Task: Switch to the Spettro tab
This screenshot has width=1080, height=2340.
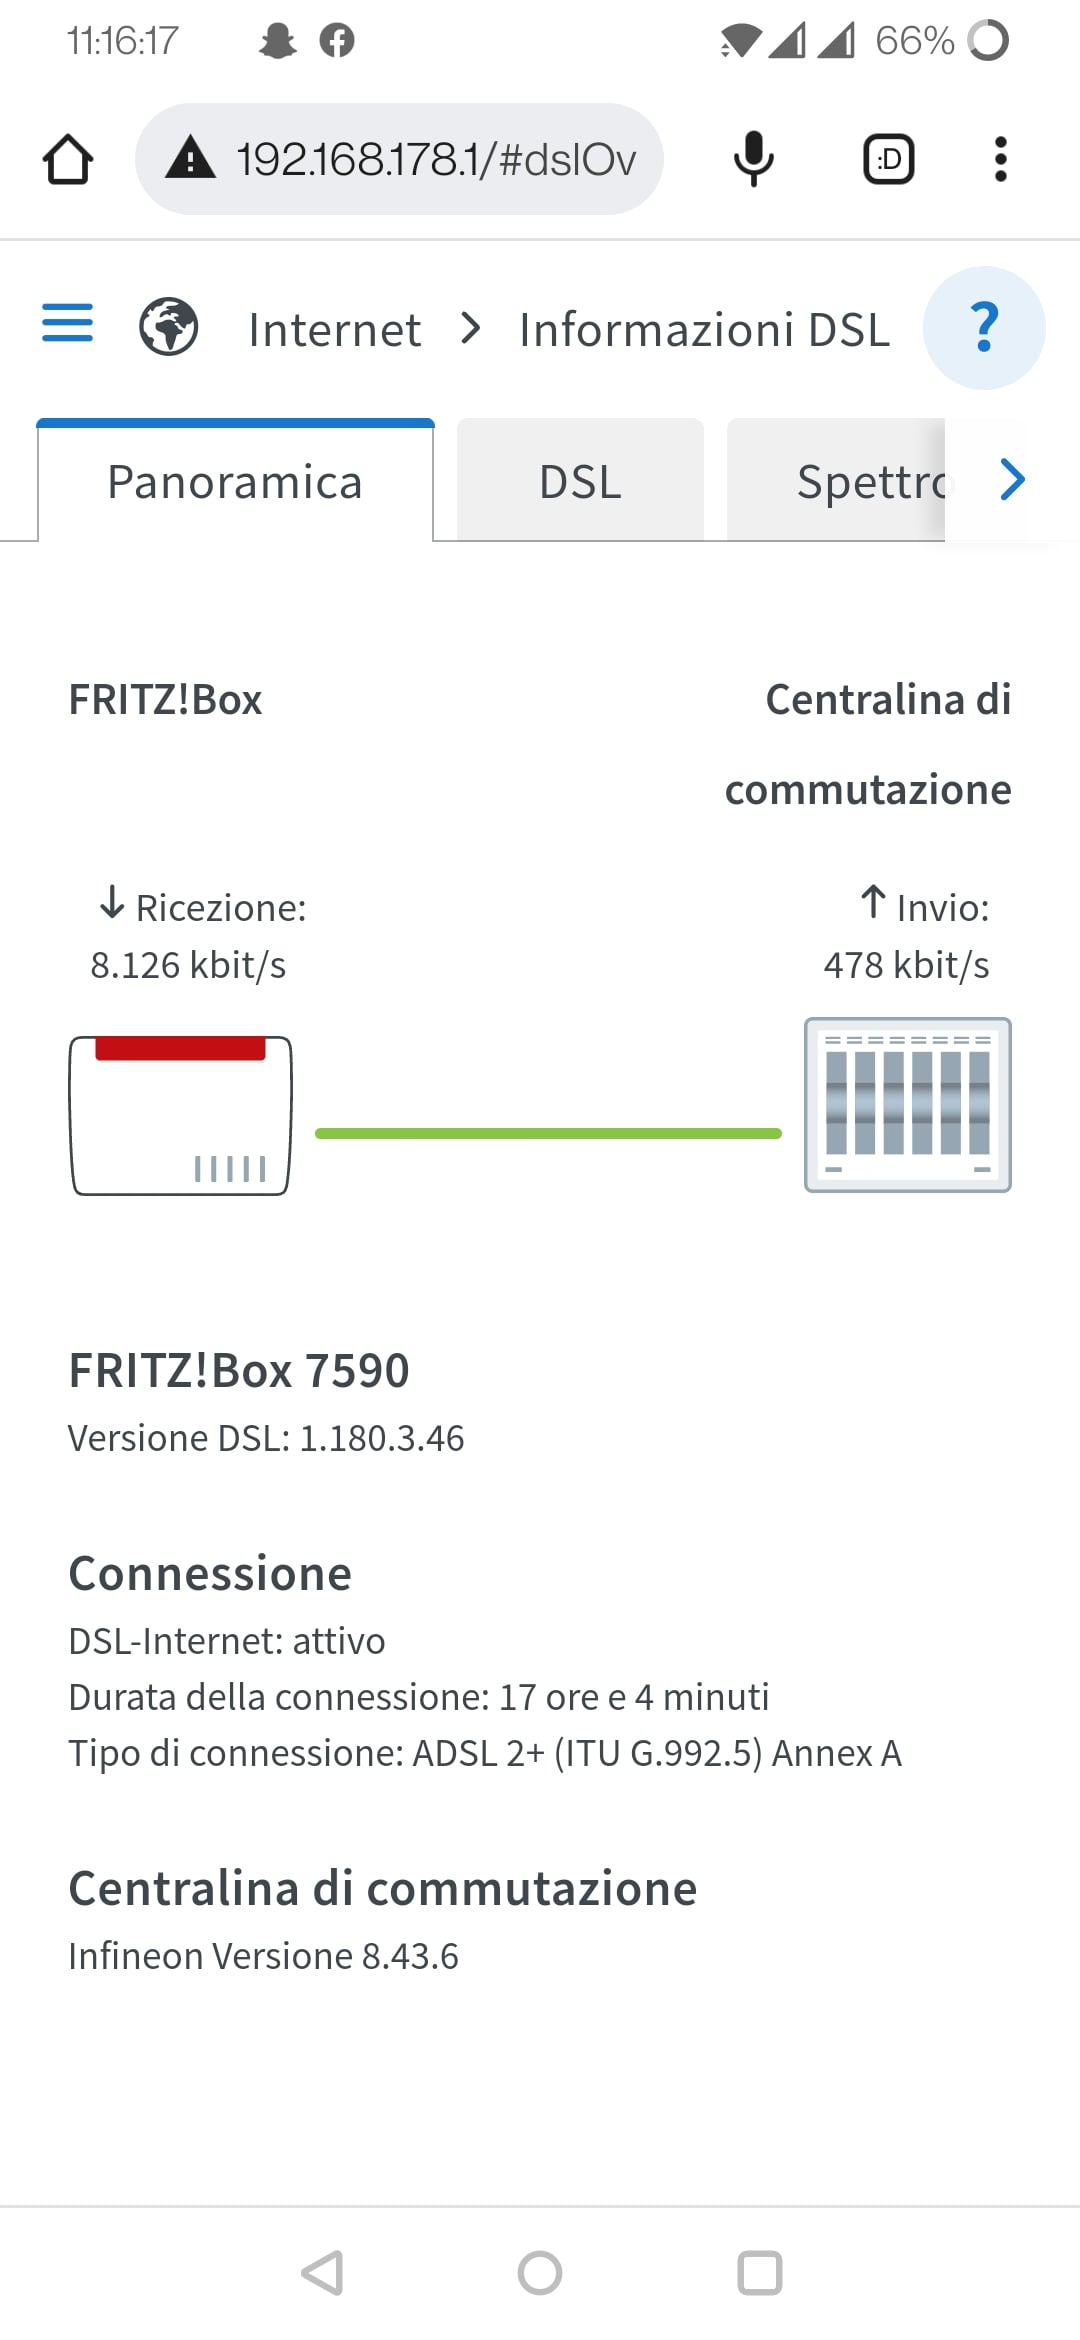Action: tap(860, 482)
